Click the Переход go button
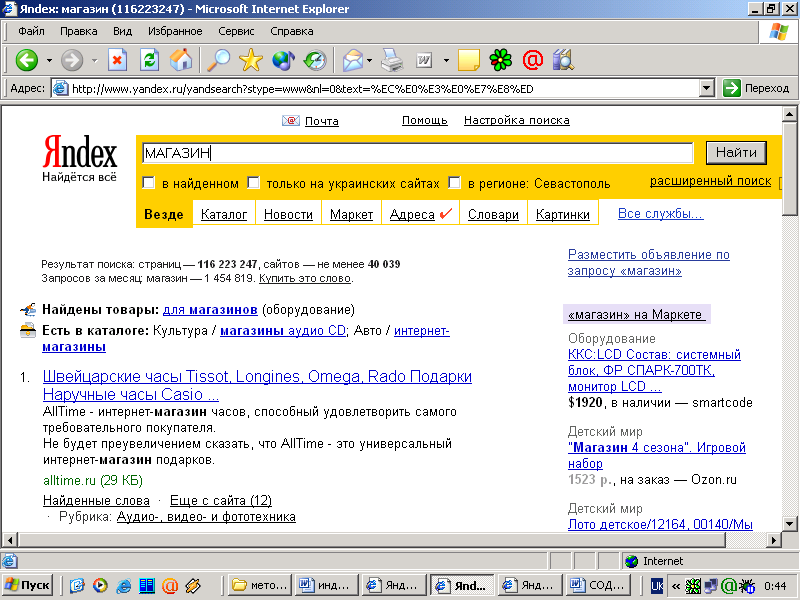The image size is (800, 600). [757, 88]
